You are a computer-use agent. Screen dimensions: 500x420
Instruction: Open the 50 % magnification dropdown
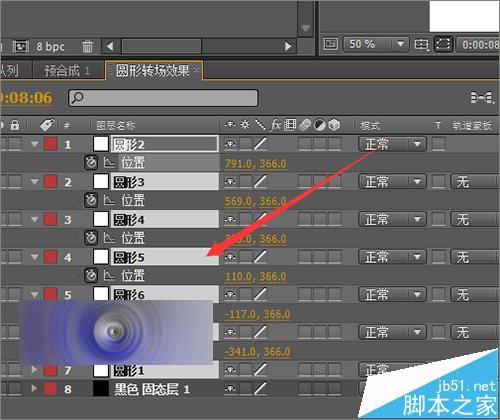pos(376,44)
